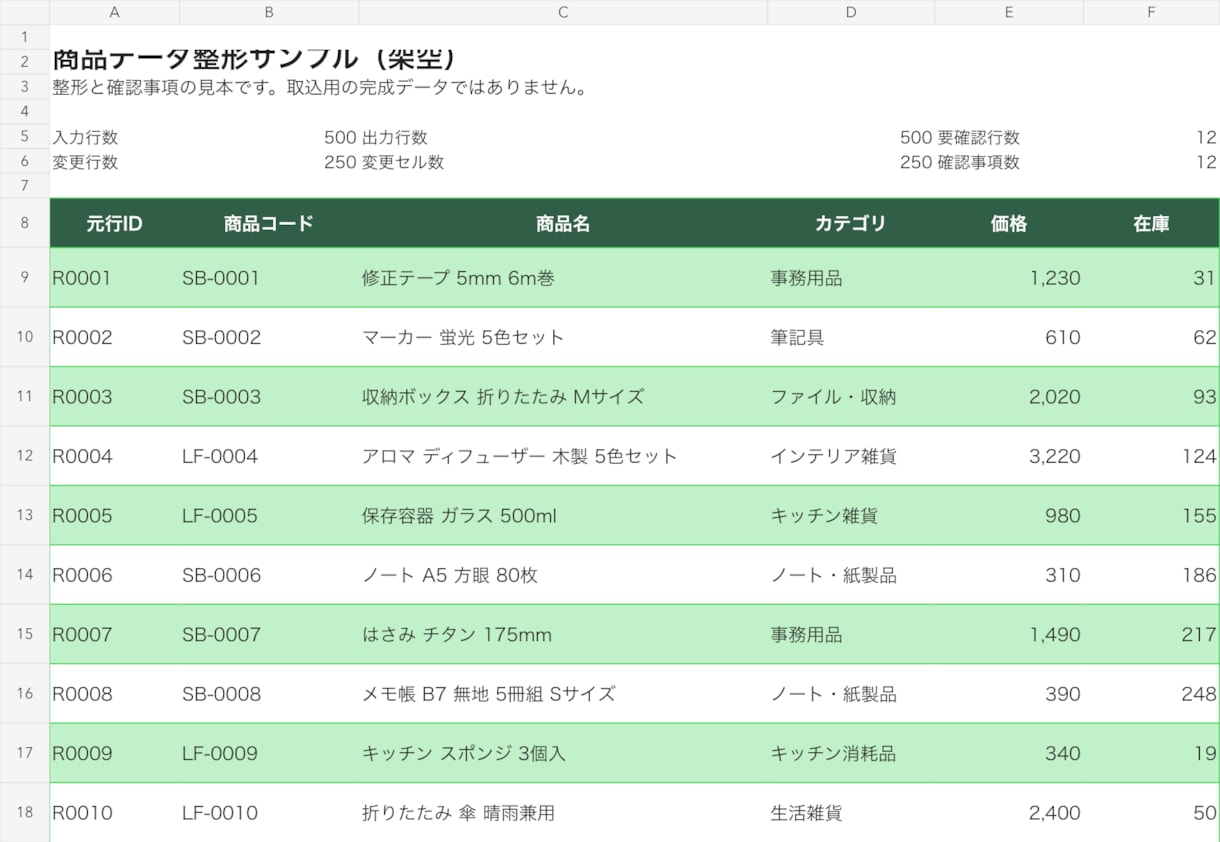Select price cell 2,400
The height and width of the screenshot is (842, 1220).
click(x=1009, y=812)
